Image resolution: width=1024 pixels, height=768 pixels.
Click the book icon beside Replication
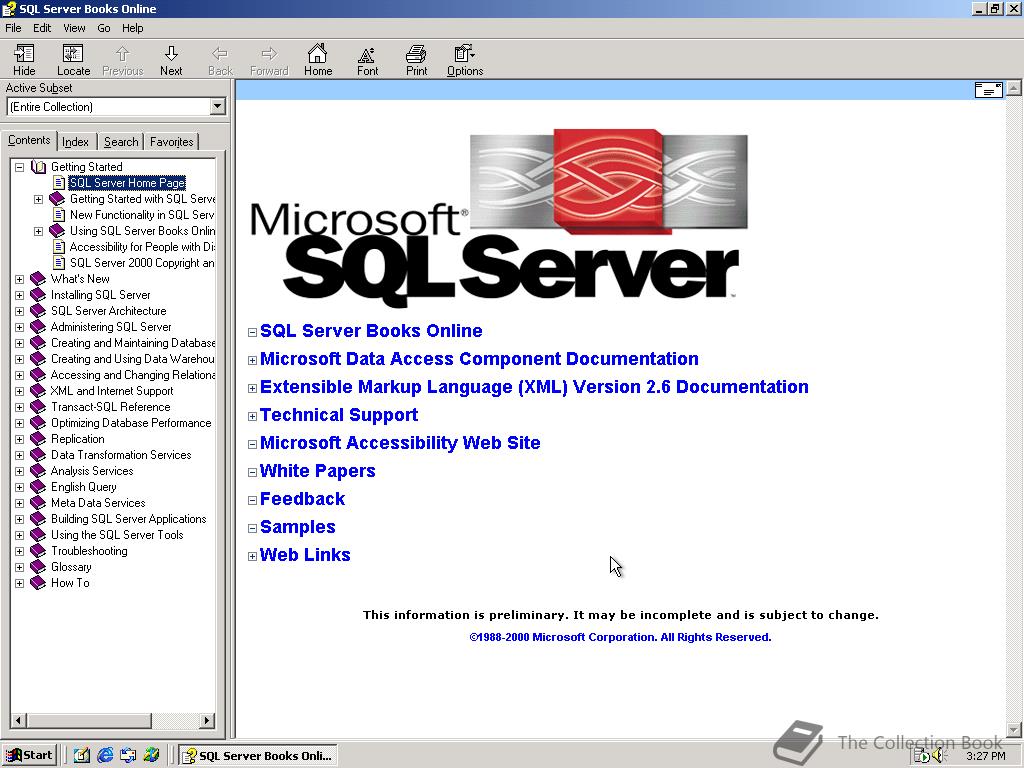click(39, 439)
